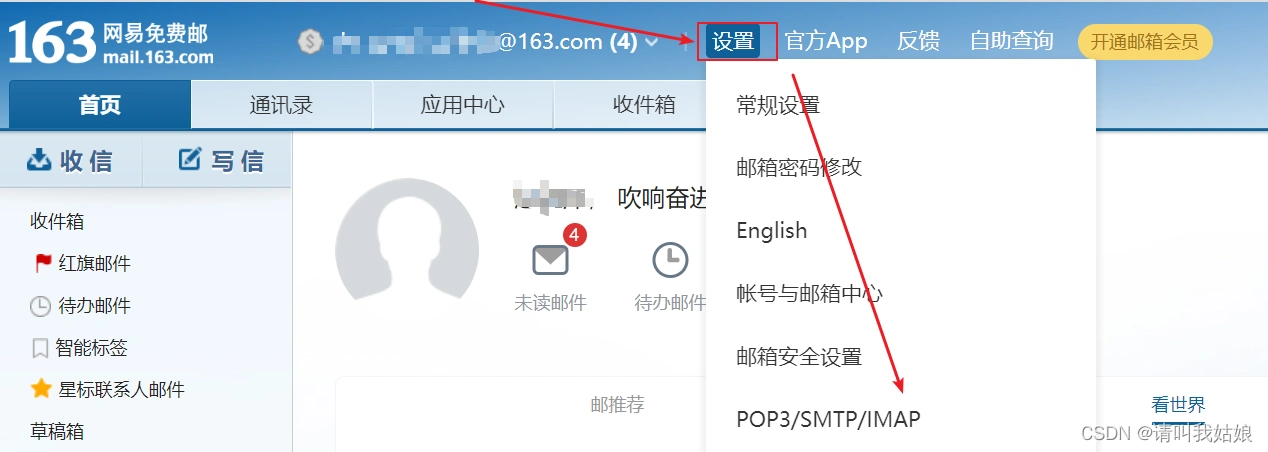
Task: Open the 官方App link
Action: 825,41
